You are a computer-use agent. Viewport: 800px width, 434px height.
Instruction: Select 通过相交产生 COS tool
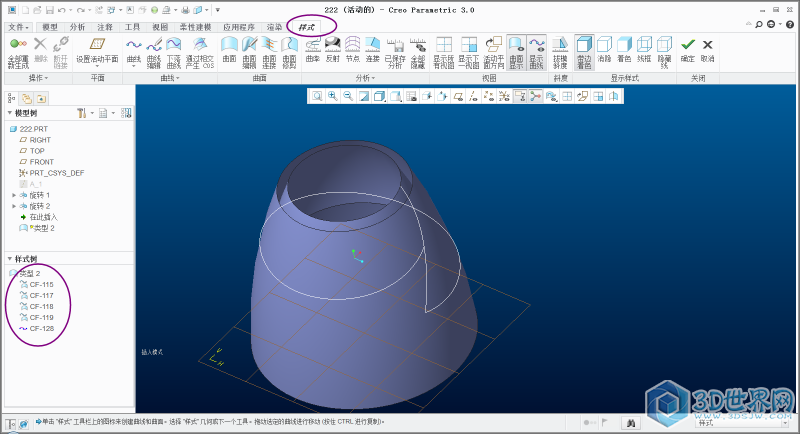199,53
